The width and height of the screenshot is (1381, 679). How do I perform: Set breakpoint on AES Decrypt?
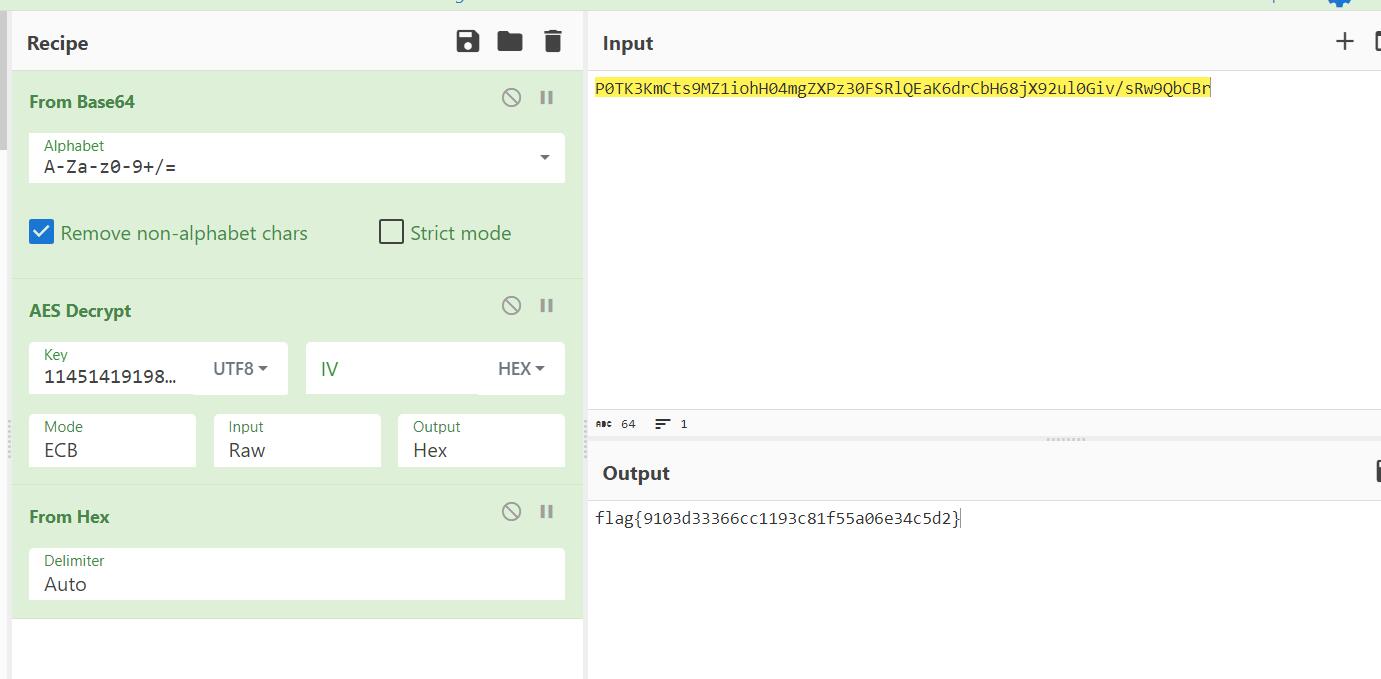546,306
